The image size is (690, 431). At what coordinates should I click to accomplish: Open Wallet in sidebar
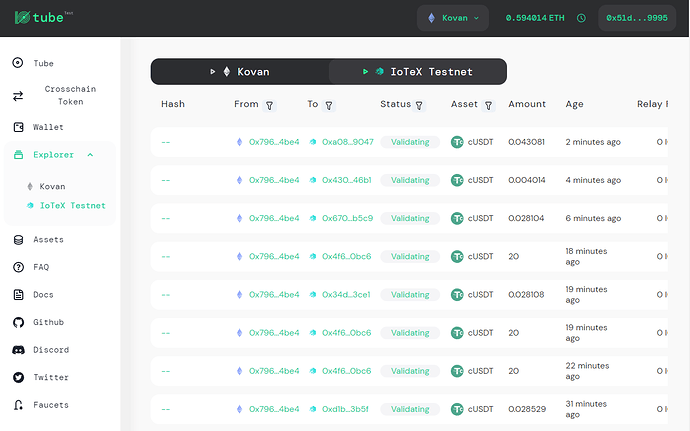(48, 127)
